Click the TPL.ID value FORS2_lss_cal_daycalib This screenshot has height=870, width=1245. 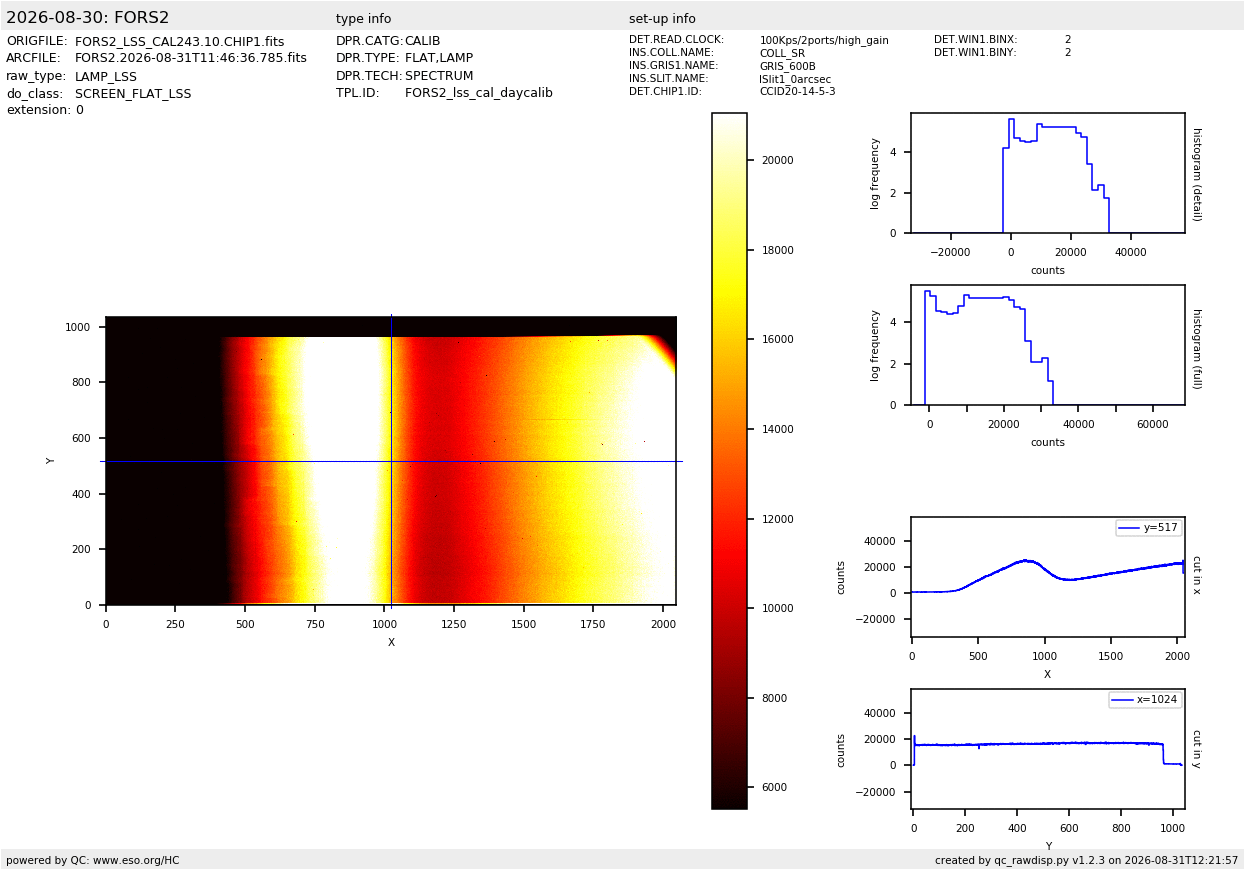pyautogui.click(x=479, y=93)
